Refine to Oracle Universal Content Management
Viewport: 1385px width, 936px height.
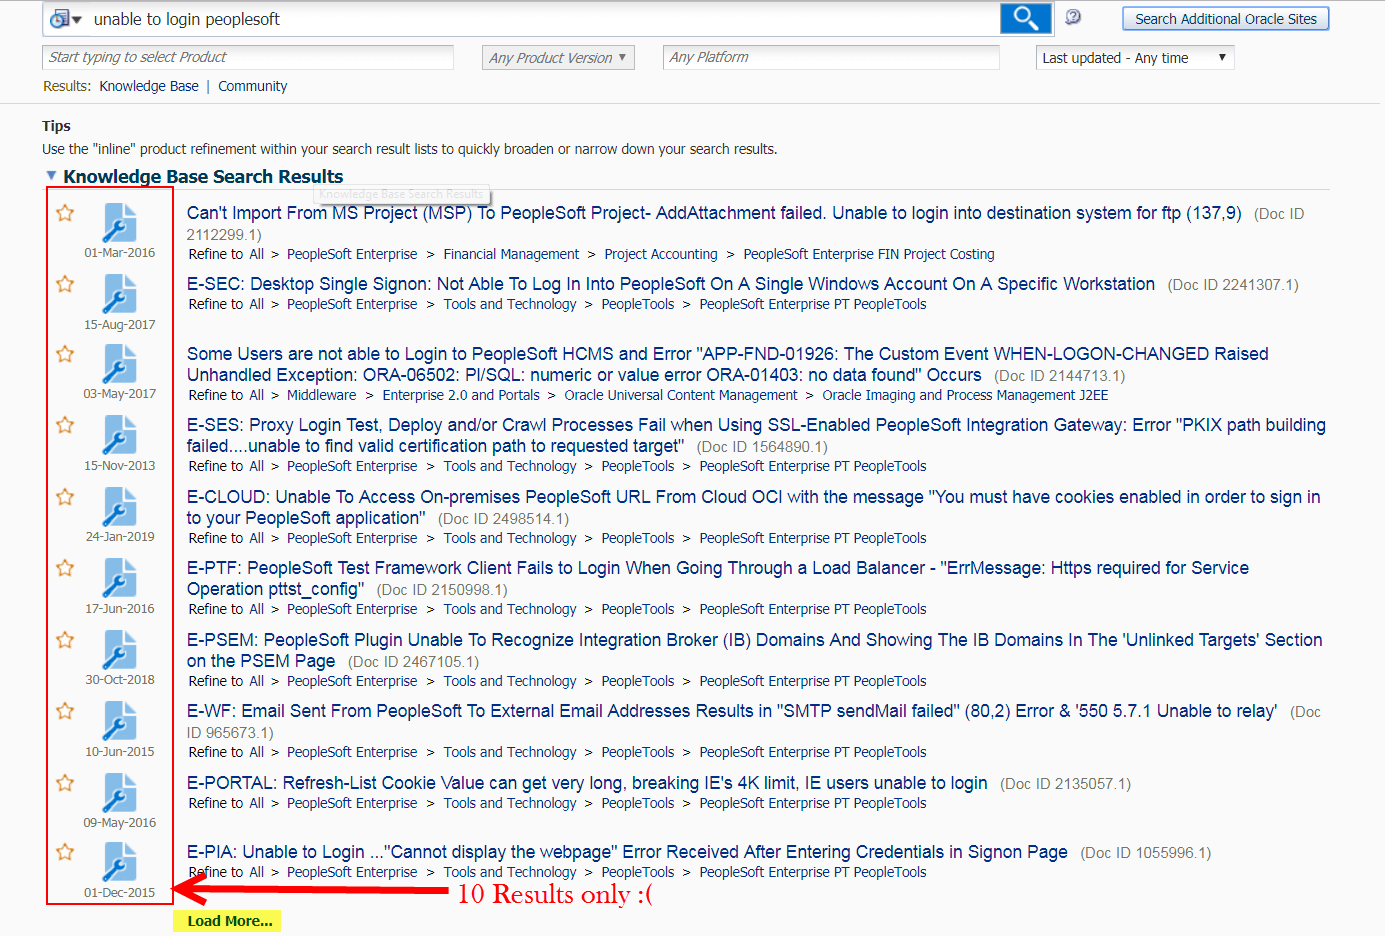[x=681, y=395]
